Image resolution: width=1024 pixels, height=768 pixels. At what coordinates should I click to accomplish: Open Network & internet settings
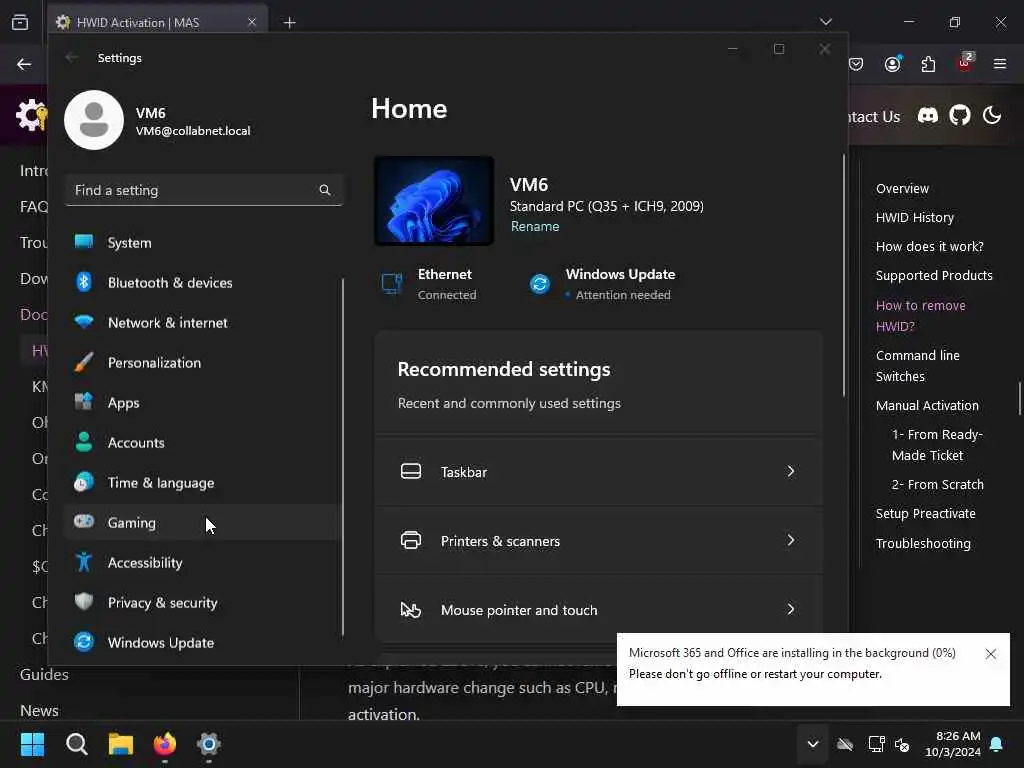tap(202, 323)
